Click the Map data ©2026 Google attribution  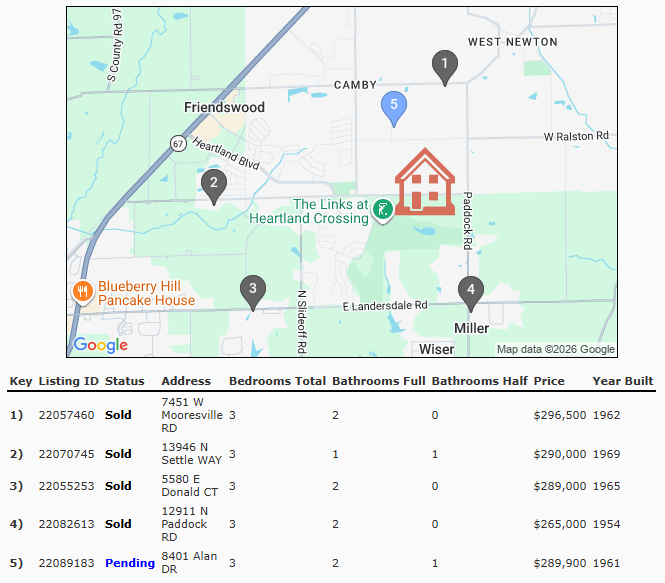point(556,349)
